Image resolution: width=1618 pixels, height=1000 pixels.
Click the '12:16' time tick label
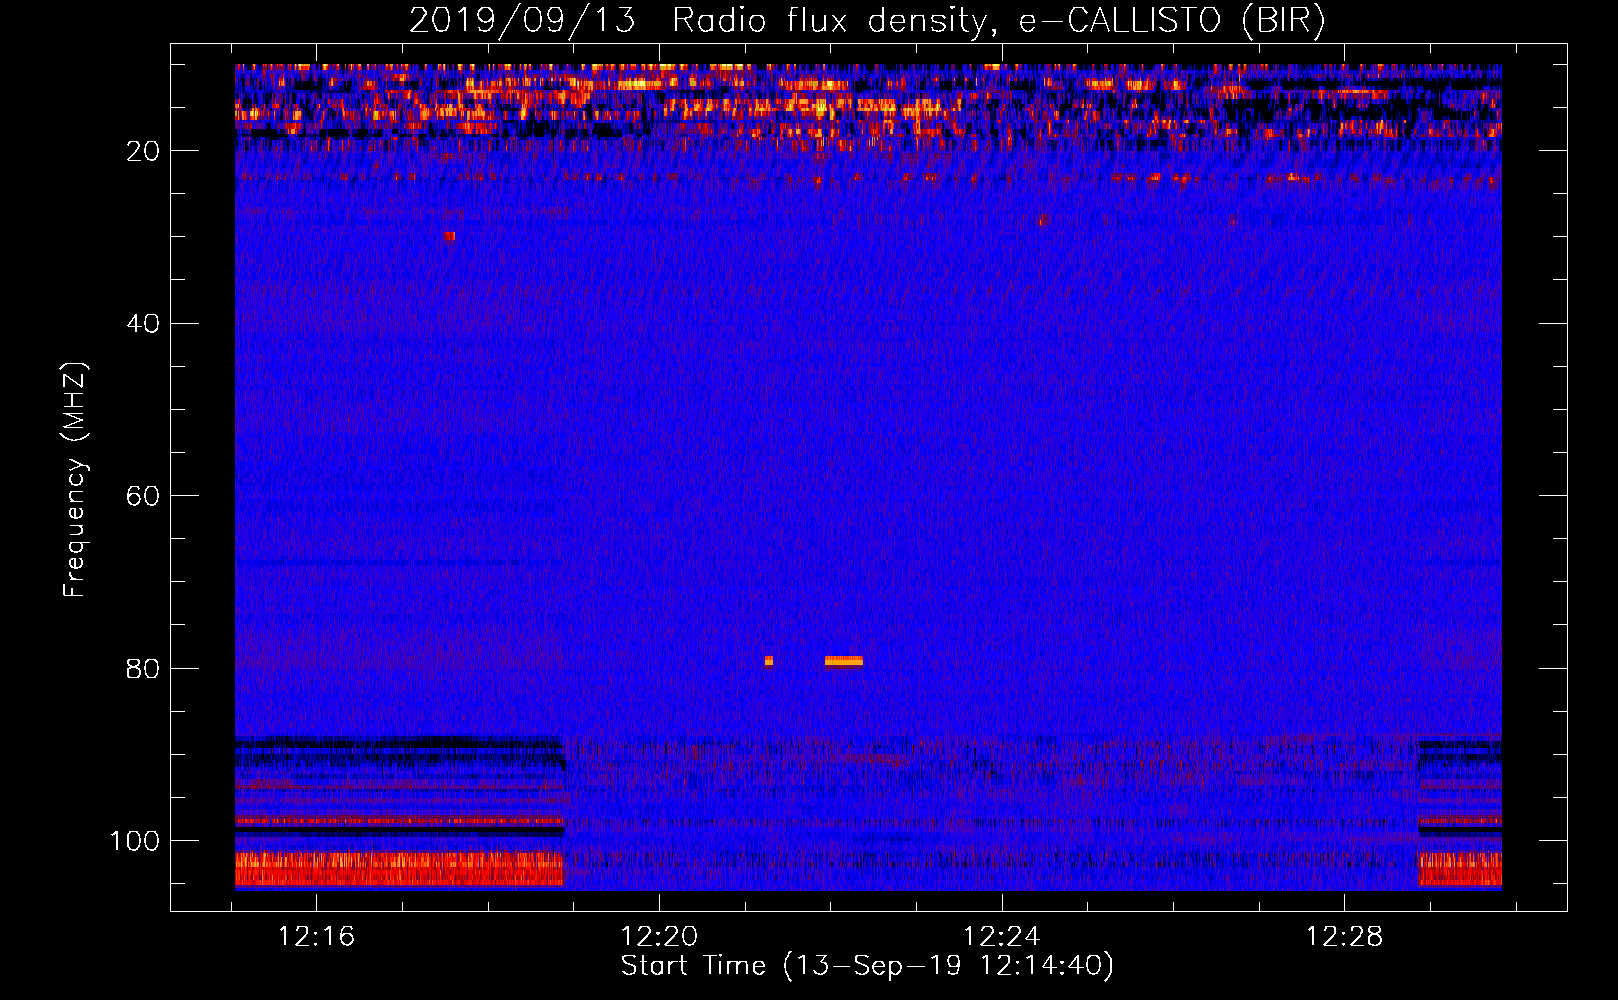point(316,937)
